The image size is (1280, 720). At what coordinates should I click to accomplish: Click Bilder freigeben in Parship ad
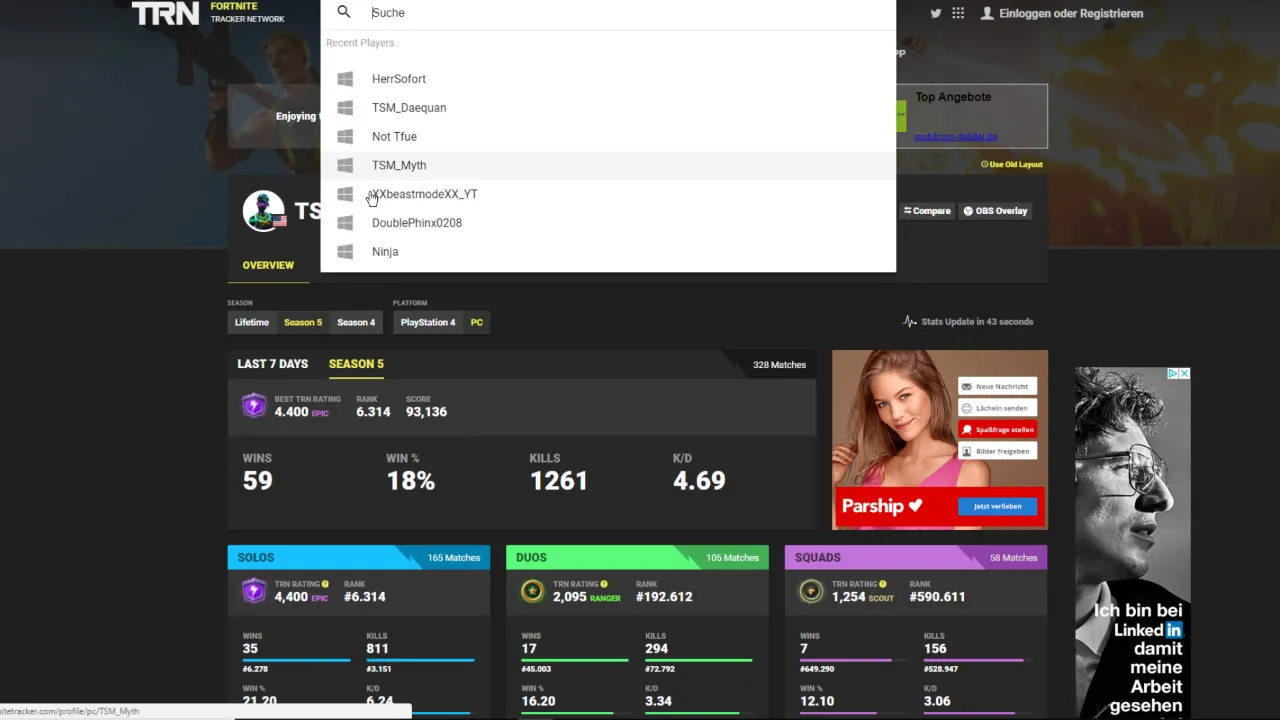997,451
